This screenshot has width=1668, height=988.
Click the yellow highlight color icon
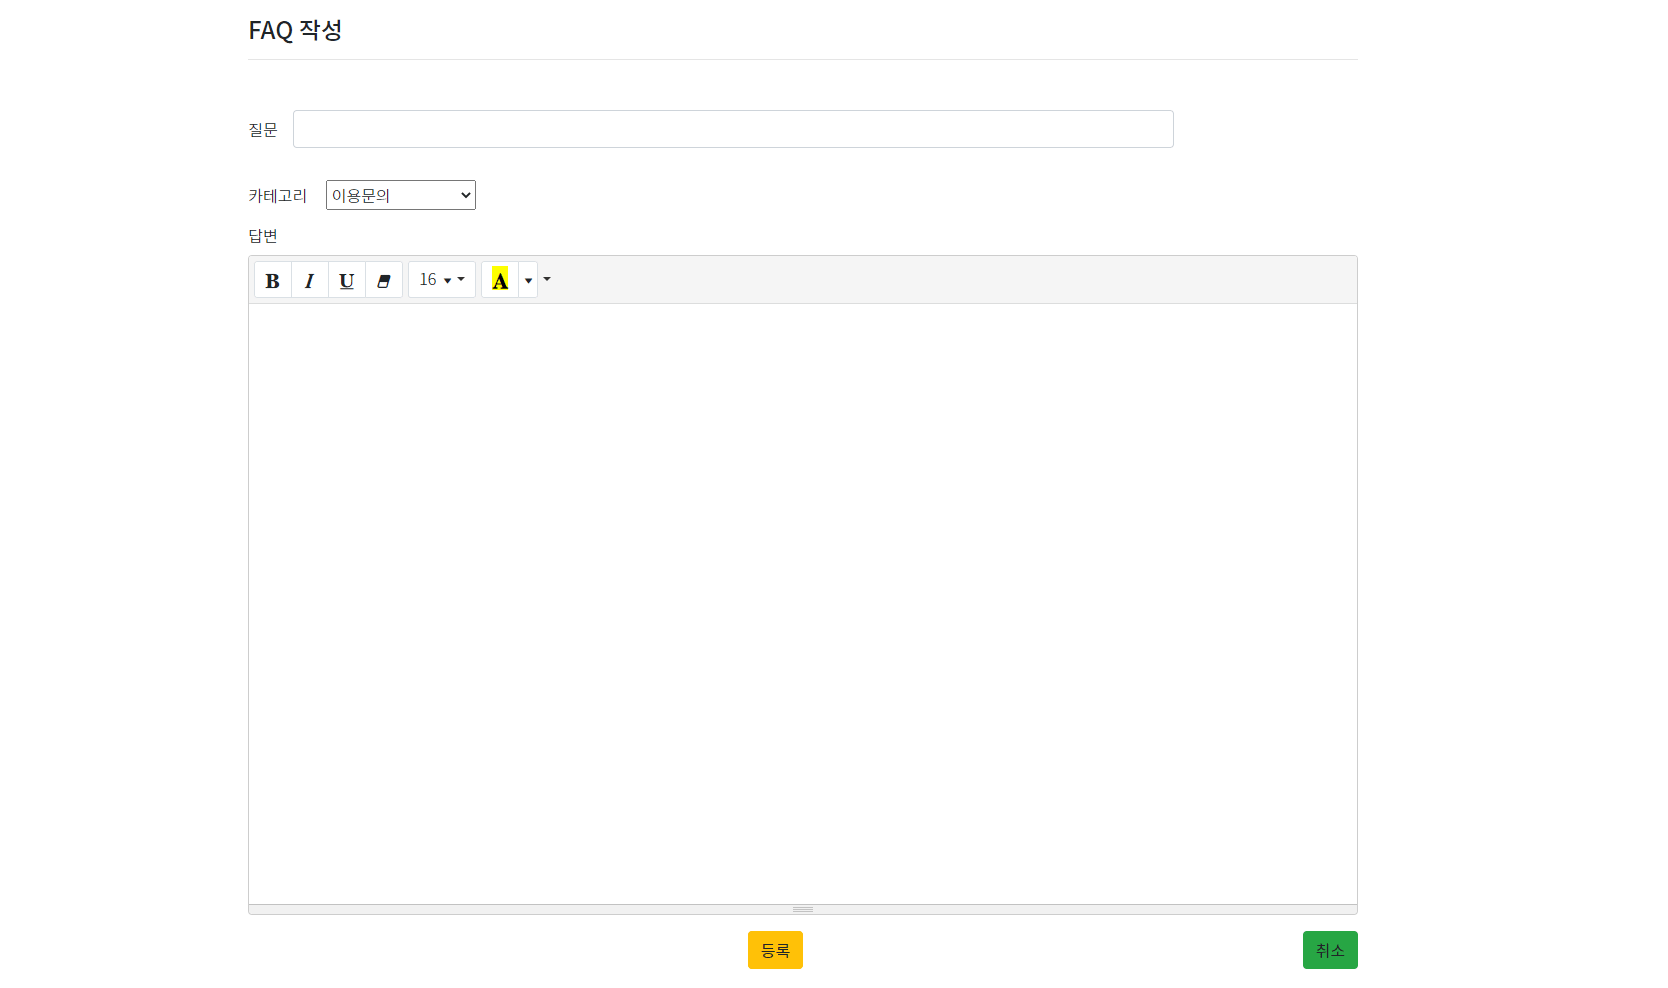point(500,279)
